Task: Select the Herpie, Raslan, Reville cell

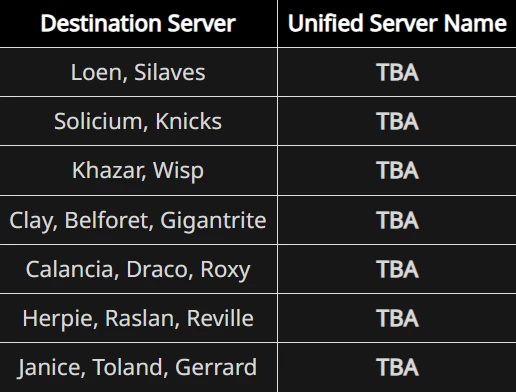Action: (138, 318)
